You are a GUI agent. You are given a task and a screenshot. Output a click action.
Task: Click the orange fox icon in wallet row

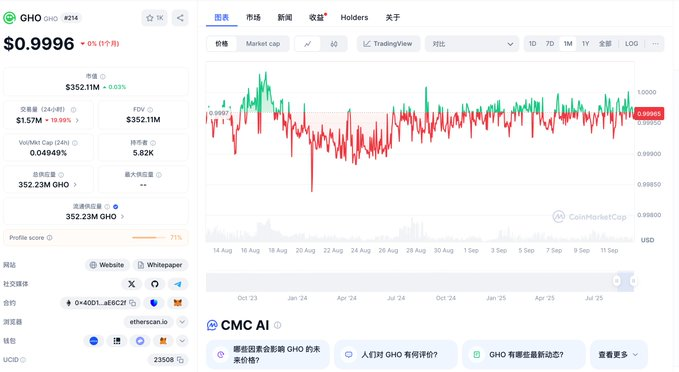pyautogui.click(x=163, y=341)
